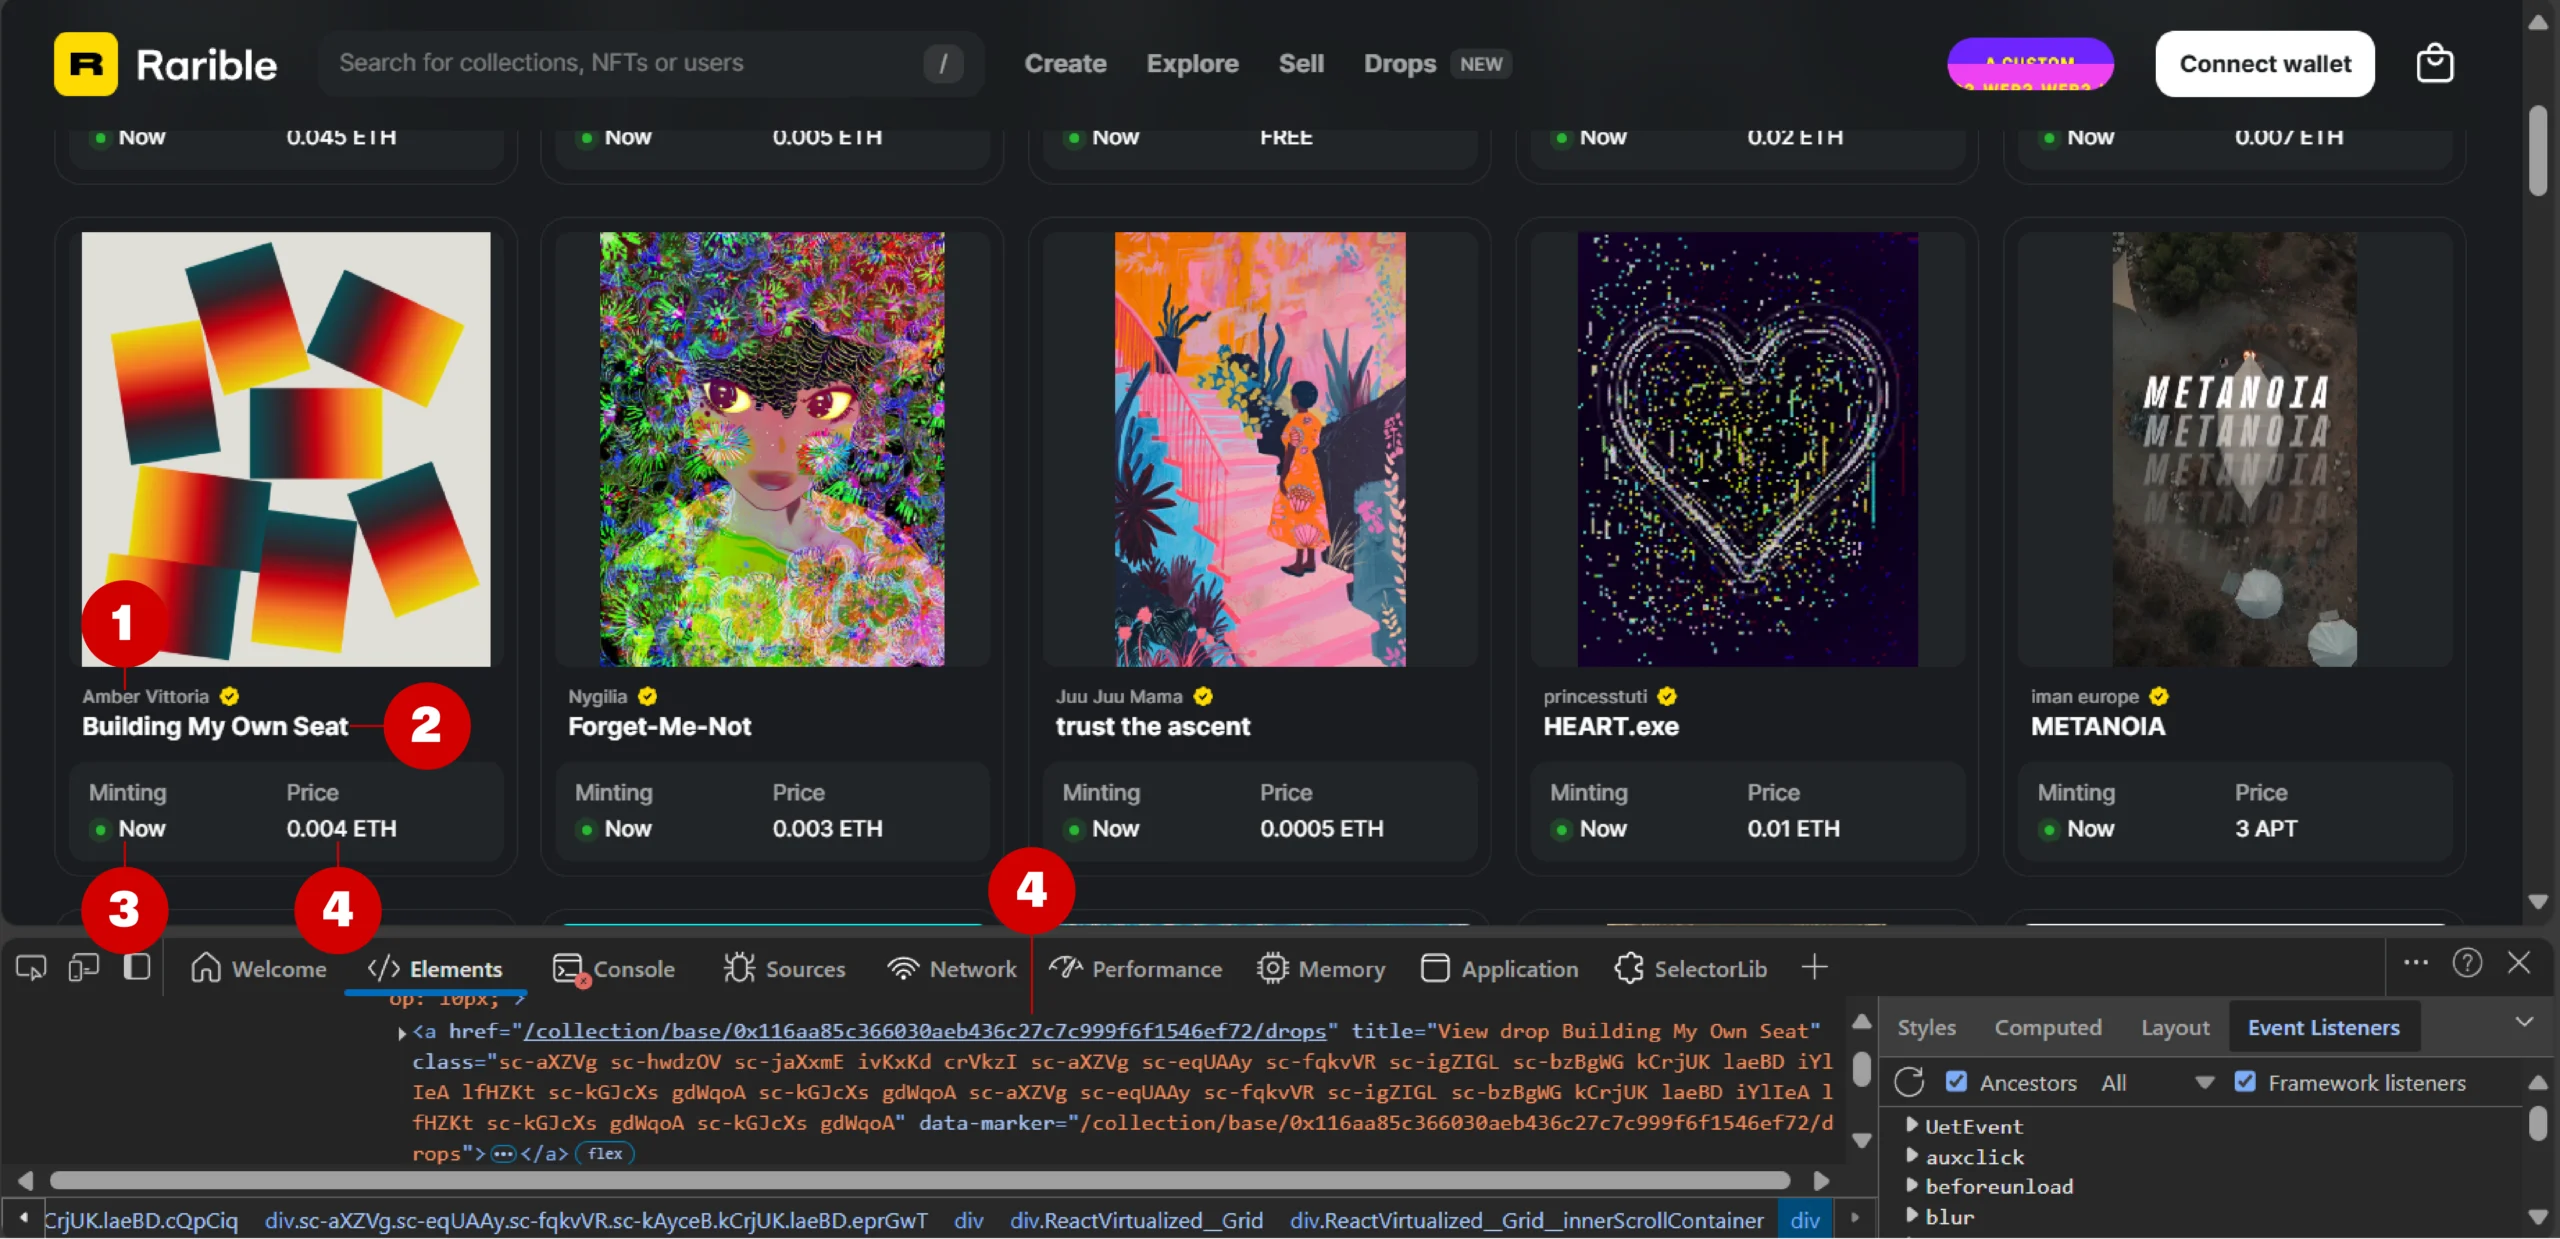
Task: Open Building My Own Seat artwork thumbnail
Action: pyautogui.click(x=286, y=449)
